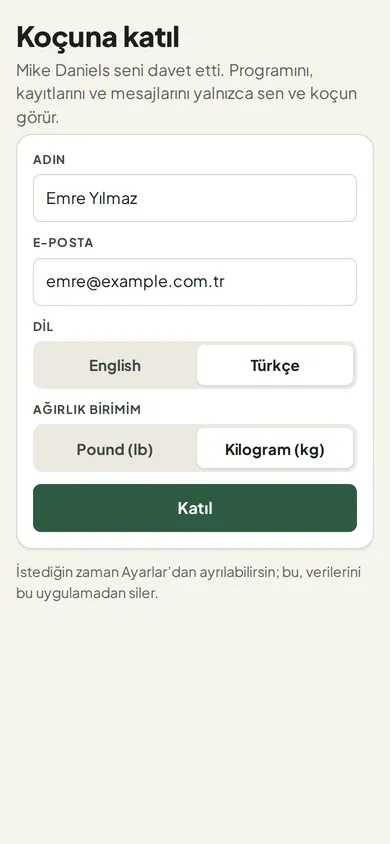Click empty page background below the footer note
Screen dimensions: 390x844
tap(195, 721)
